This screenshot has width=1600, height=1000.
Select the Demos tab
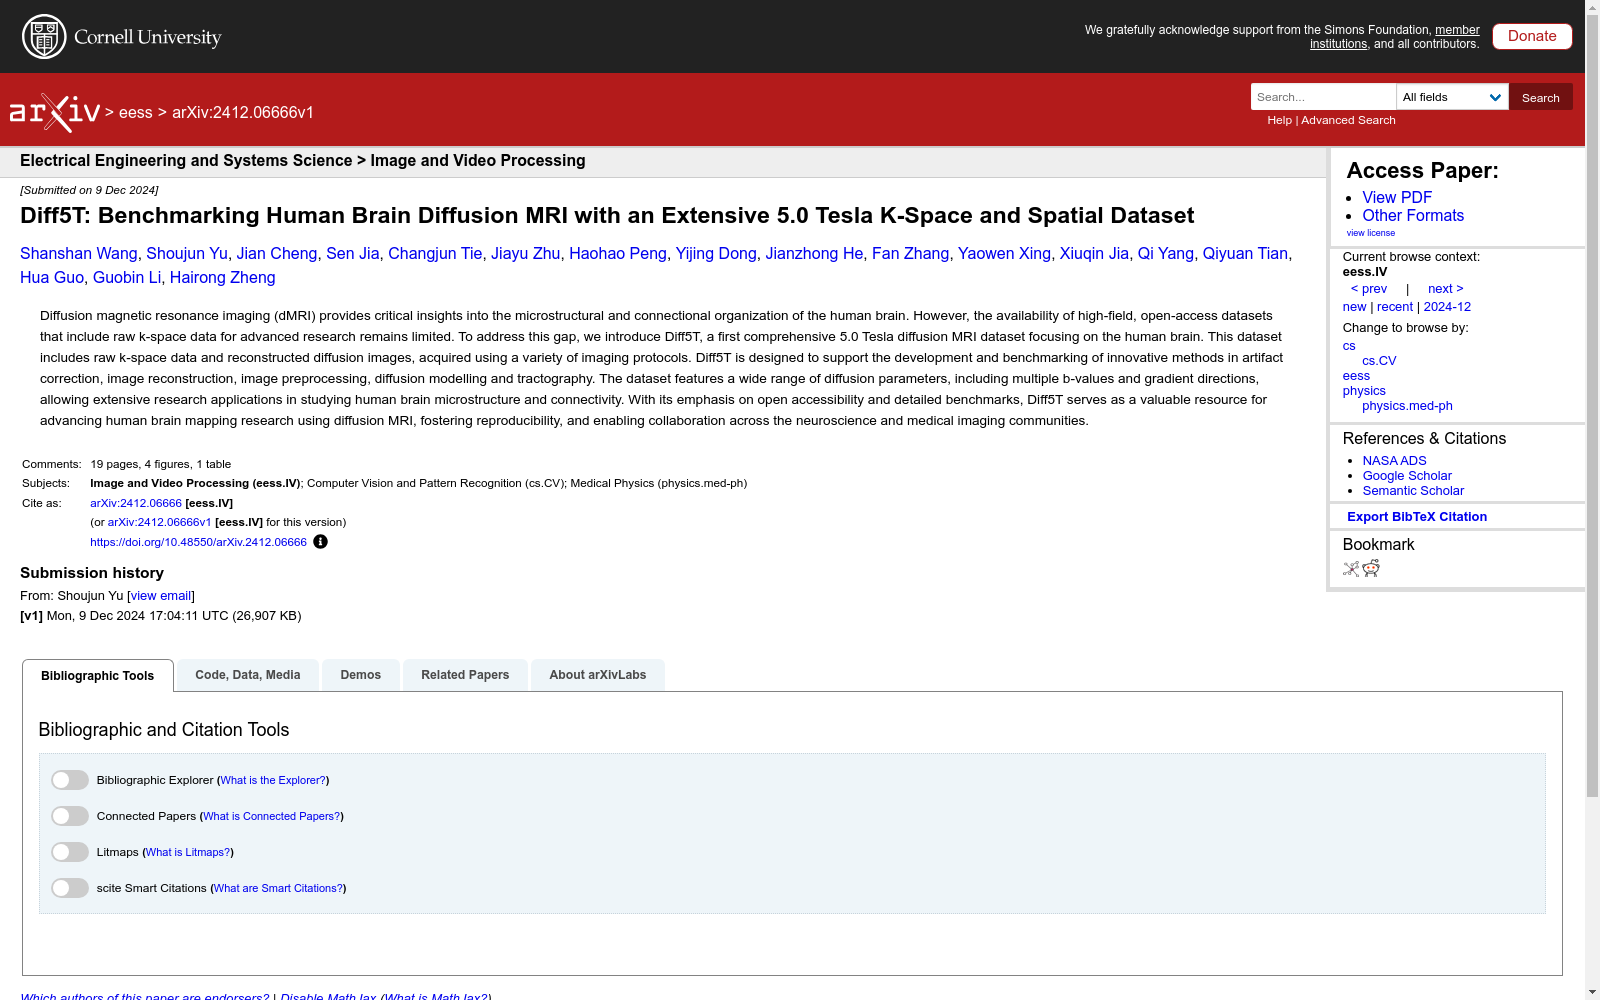click(361, 675)
